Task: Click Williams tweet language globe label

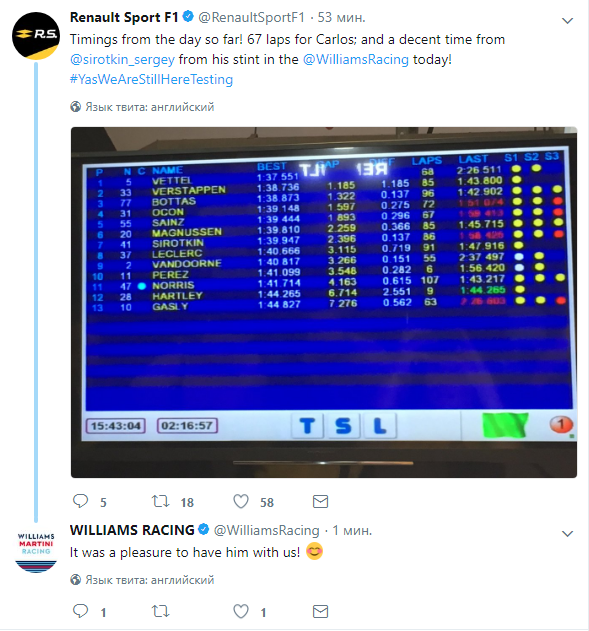Action: point(142,580)
